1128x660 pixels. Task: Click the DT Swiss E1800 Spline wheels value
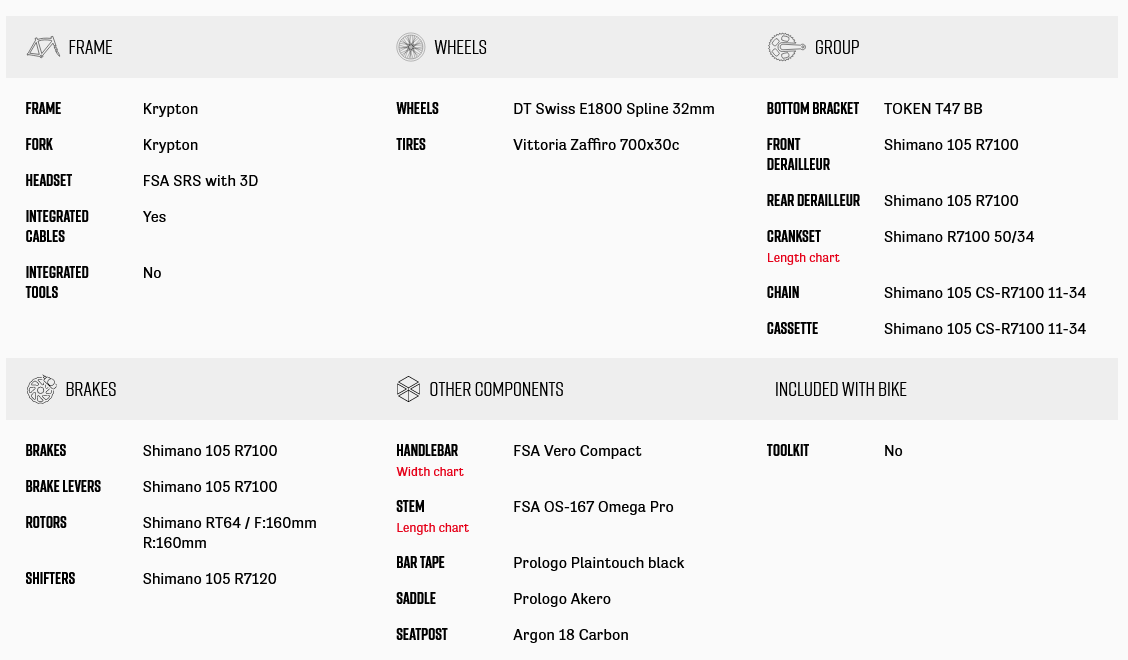click(x=614, y=109)
